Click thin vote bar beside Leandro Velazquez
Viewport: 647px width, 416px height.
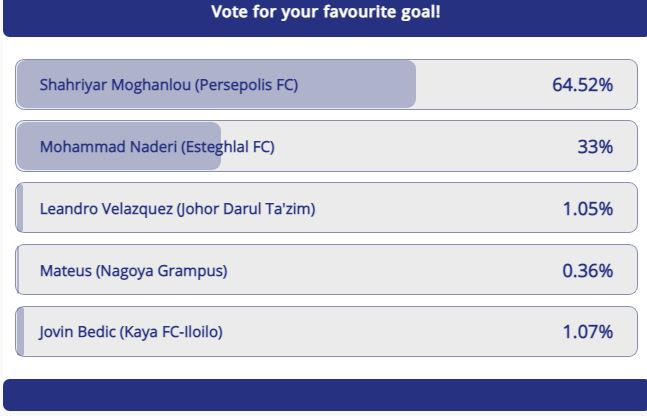(x=20, y=208)
